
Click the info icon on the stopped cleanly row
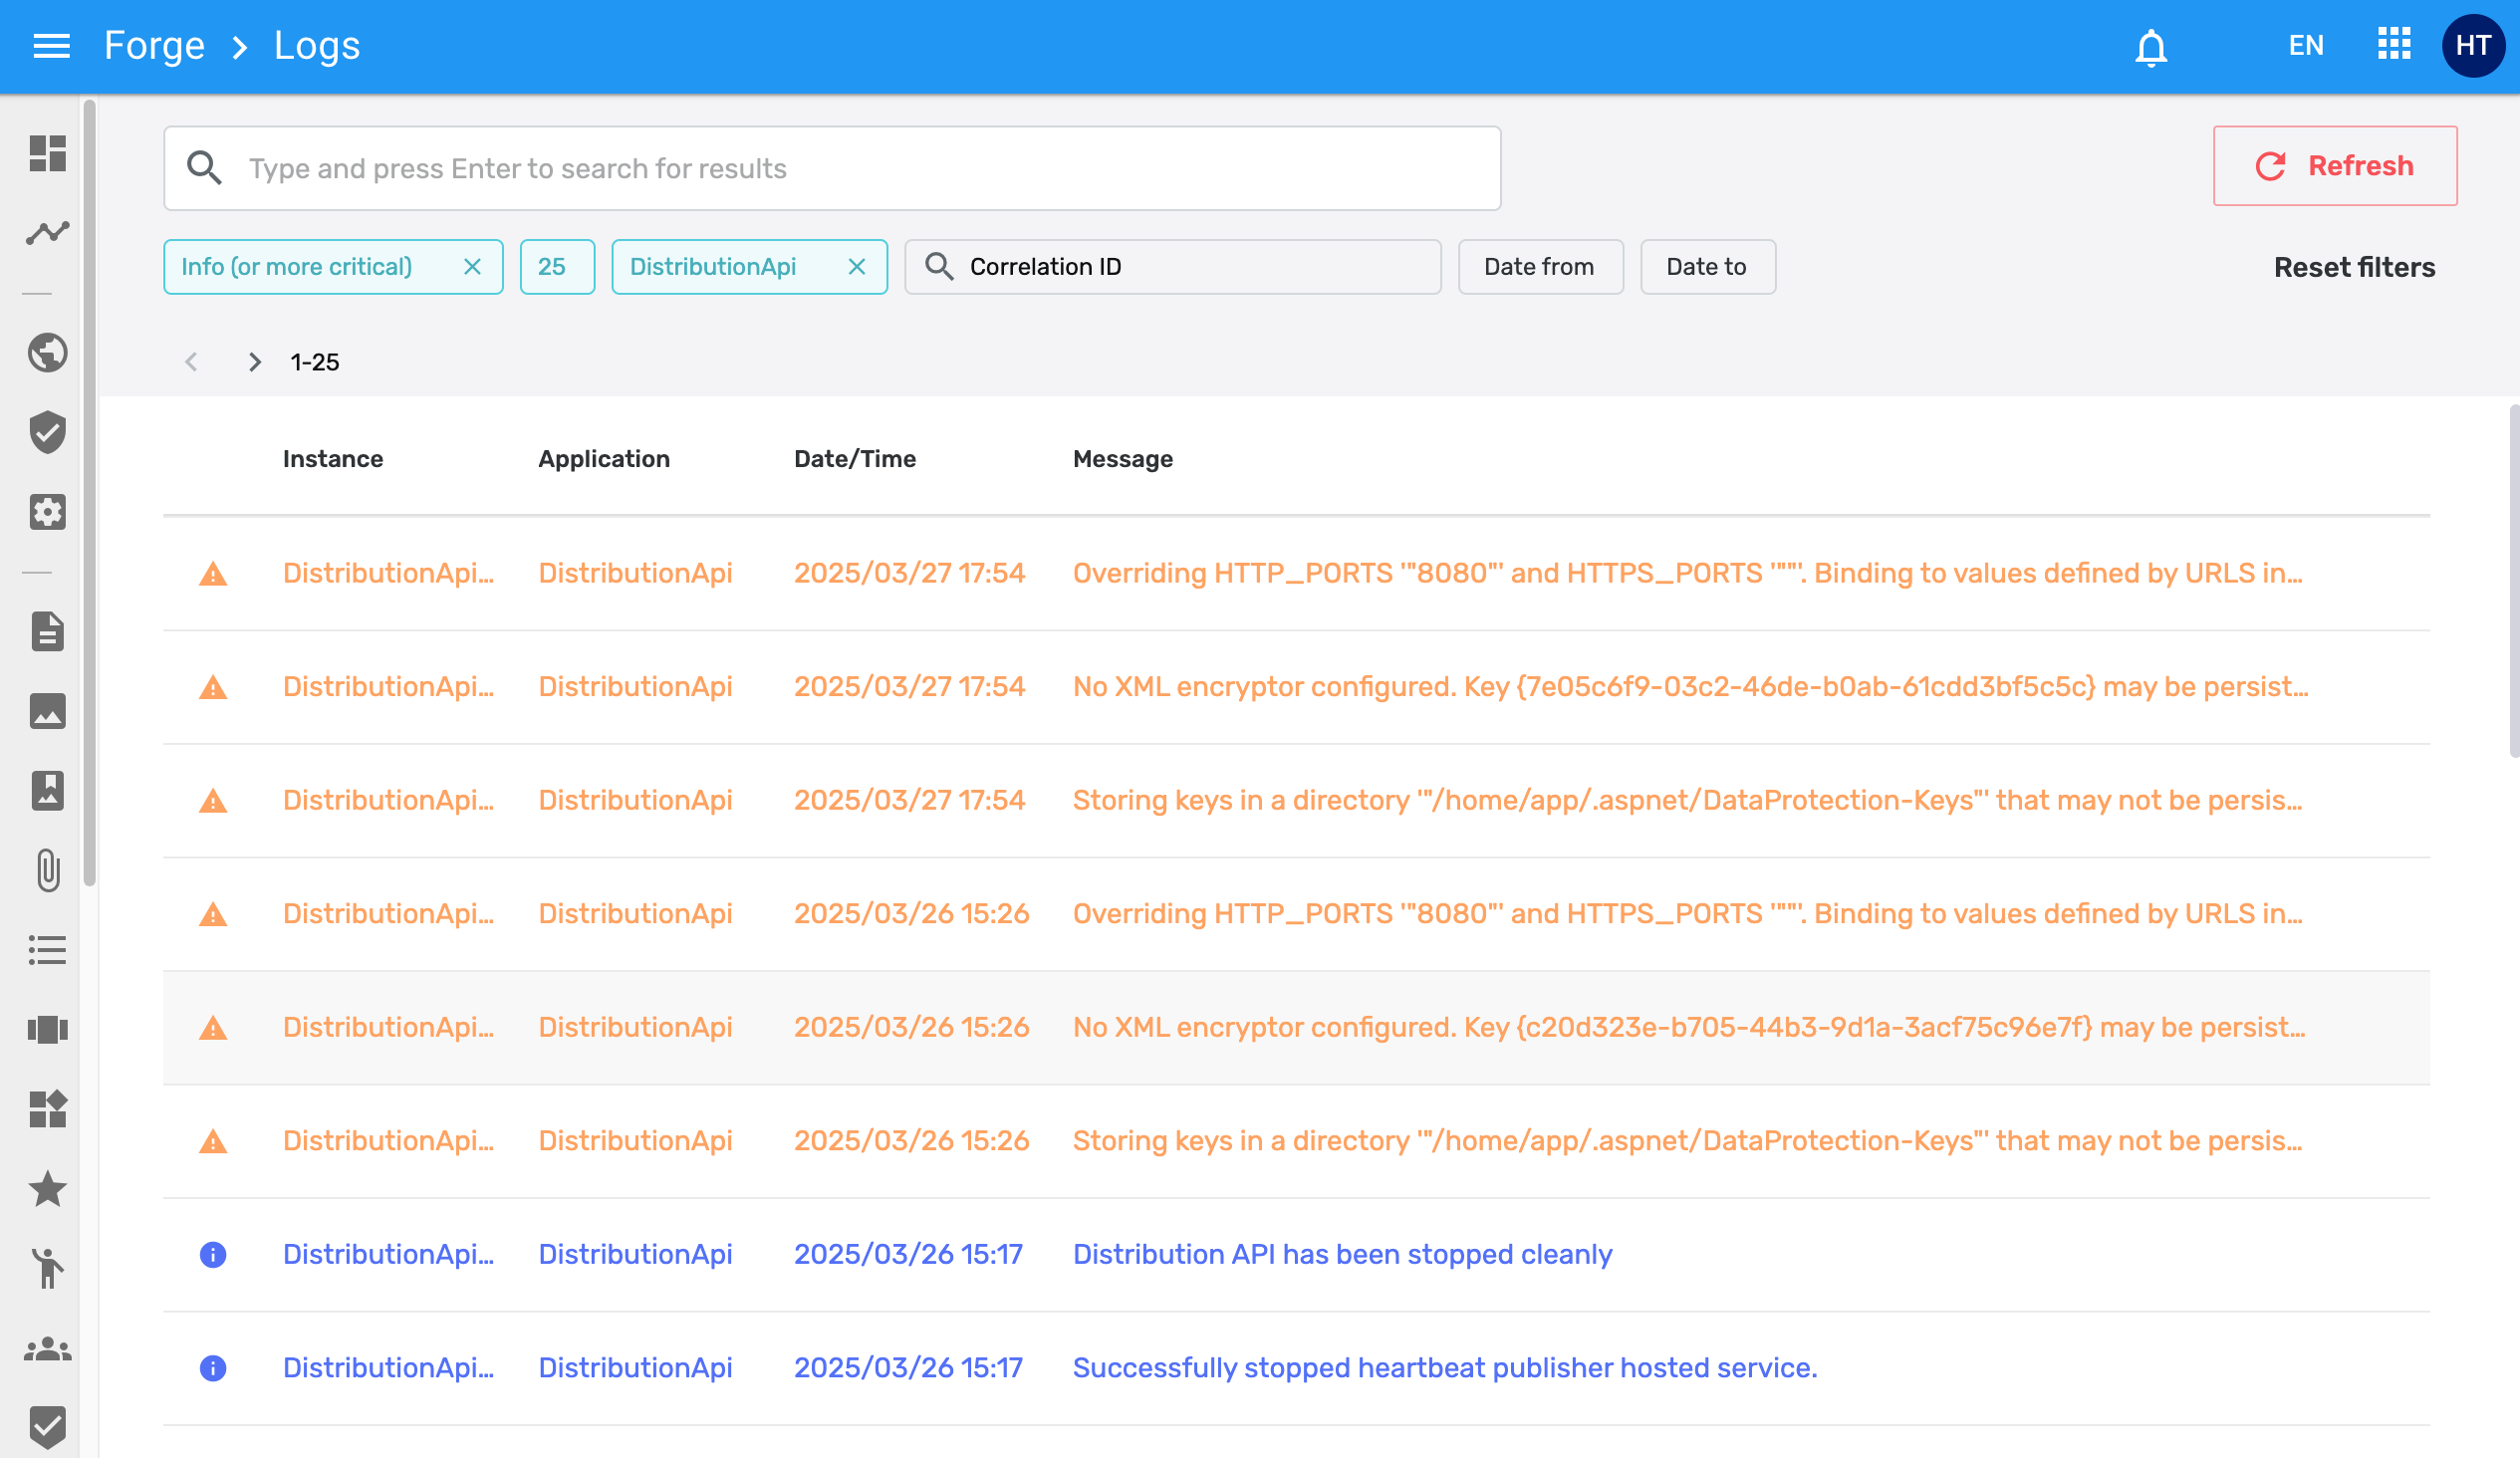[x=213, y=1254]
